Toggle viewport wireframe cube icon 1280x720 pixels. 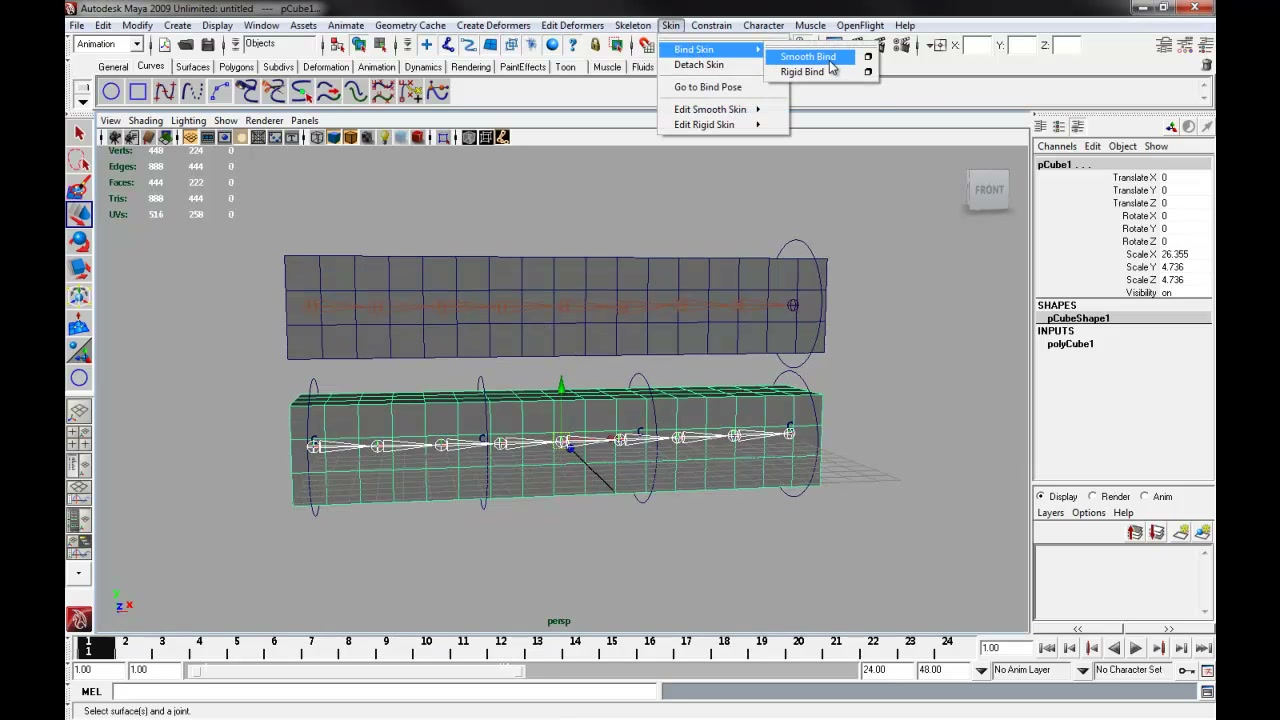tap(317, 137)
